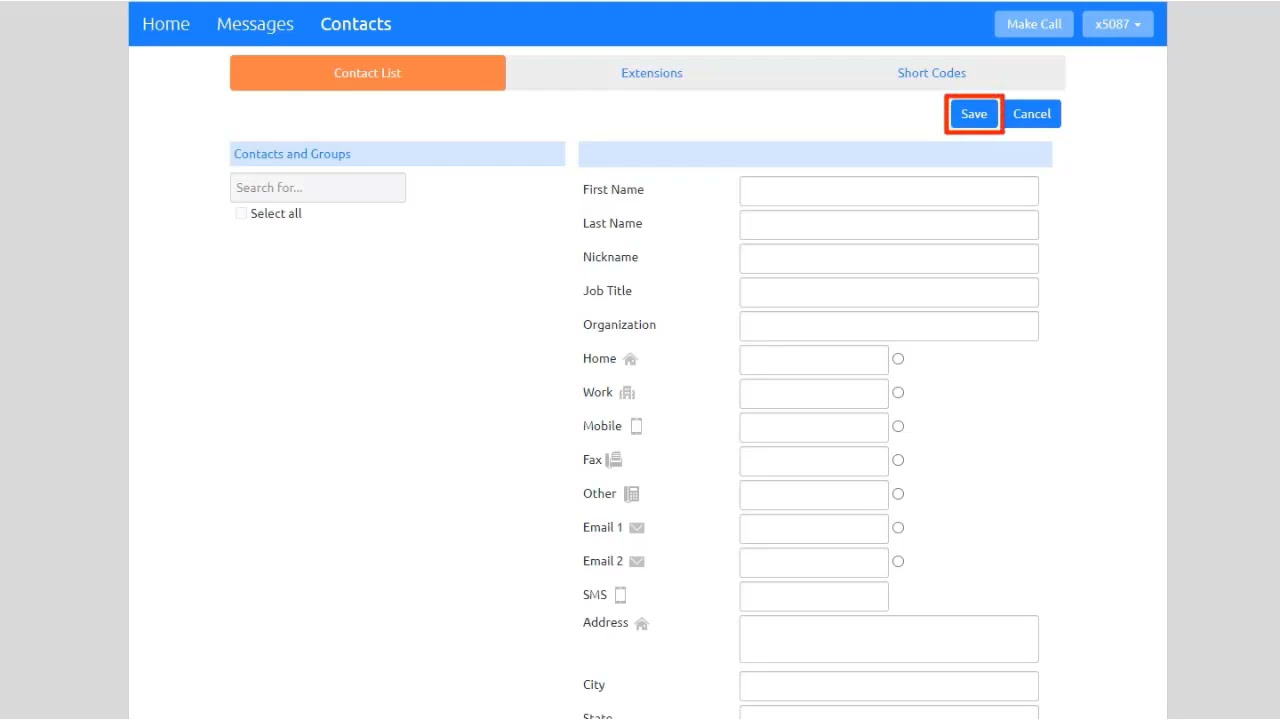Click the house icon next to Home

[x=630, y=359]
